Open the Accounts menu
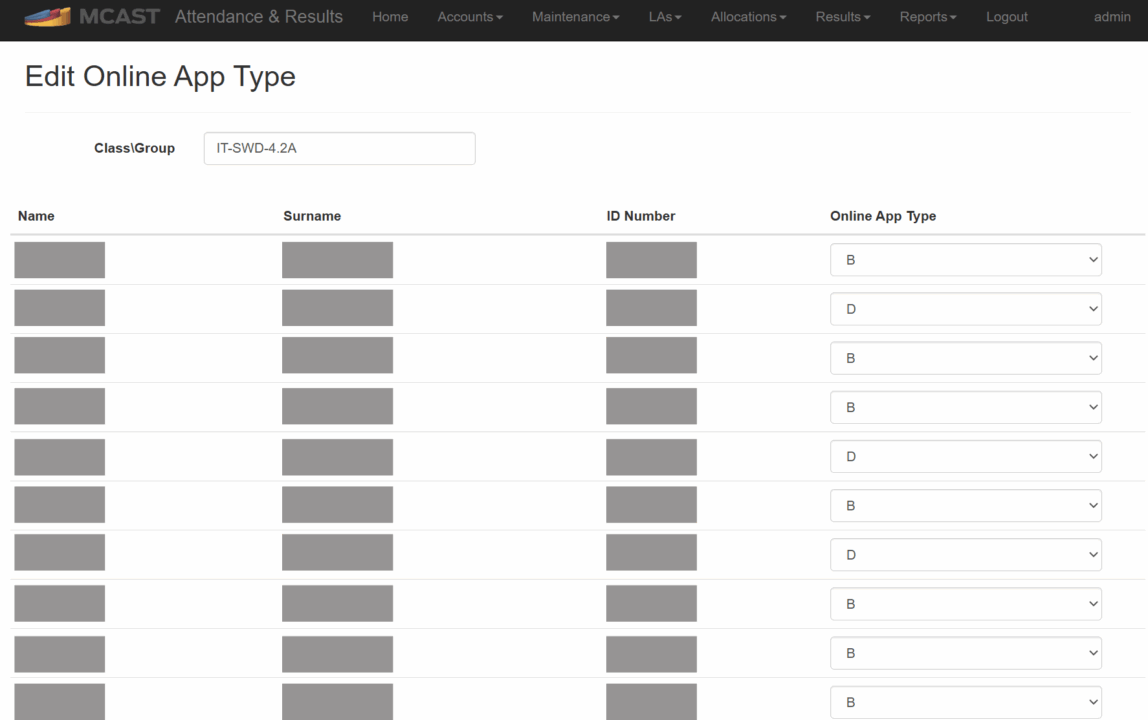 pyautogui.click(x=470, y=17)
